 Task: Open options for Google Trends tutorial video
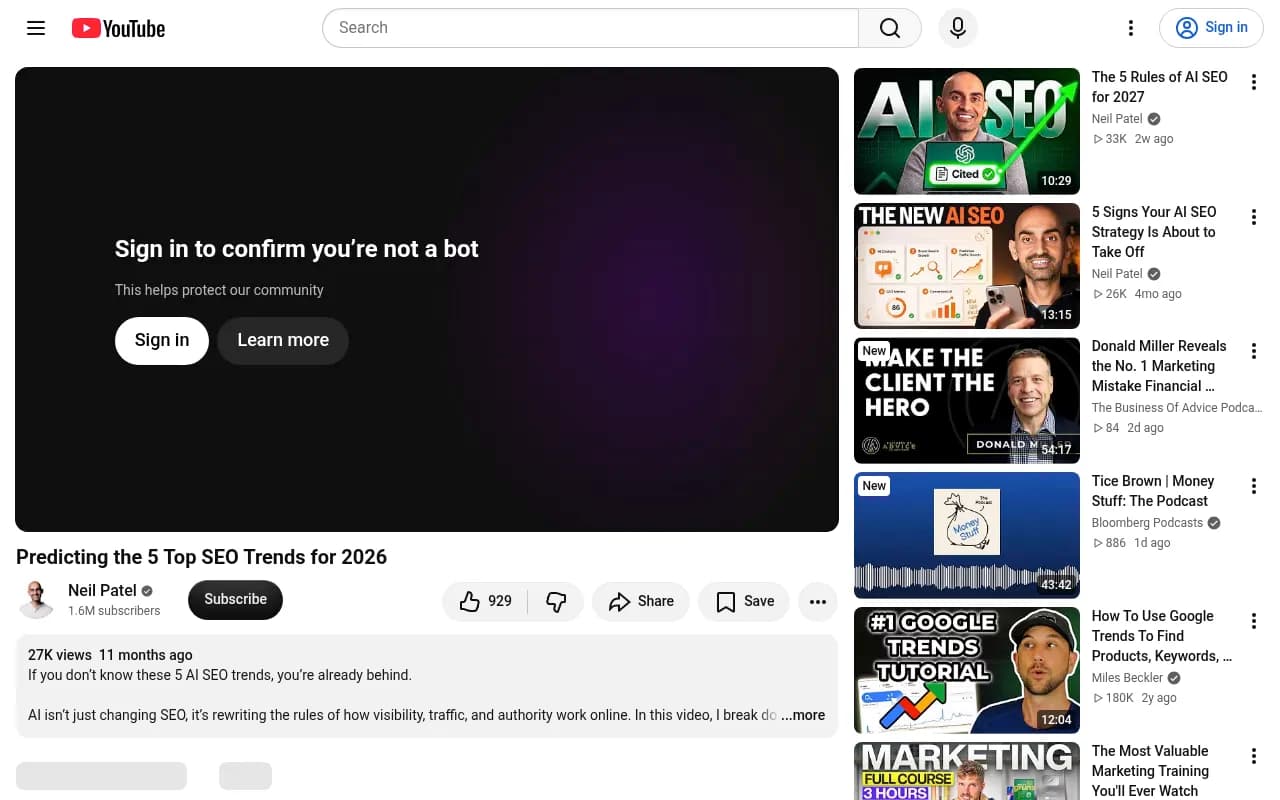point(1253,621)
